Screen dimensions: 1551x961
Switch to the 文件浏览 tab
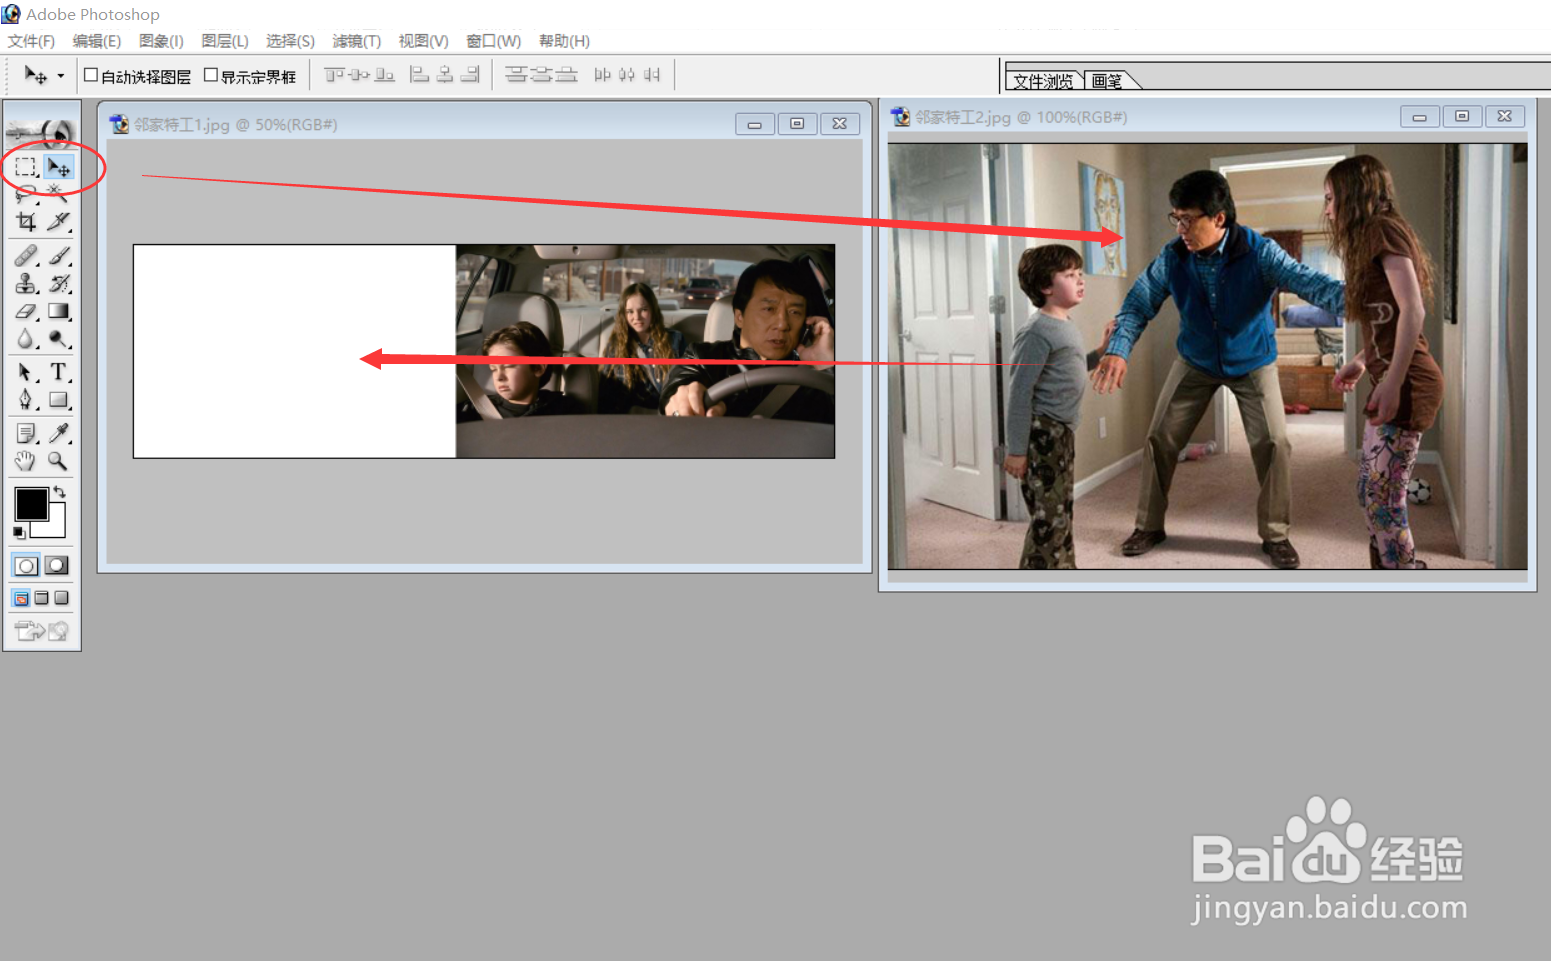coord(1043,81)
